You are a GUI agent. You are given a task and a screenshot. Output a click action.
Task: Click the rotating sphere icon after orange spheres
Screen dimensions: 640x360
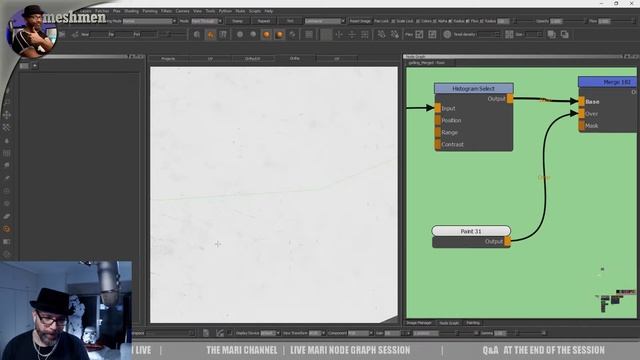coord(293,35)
